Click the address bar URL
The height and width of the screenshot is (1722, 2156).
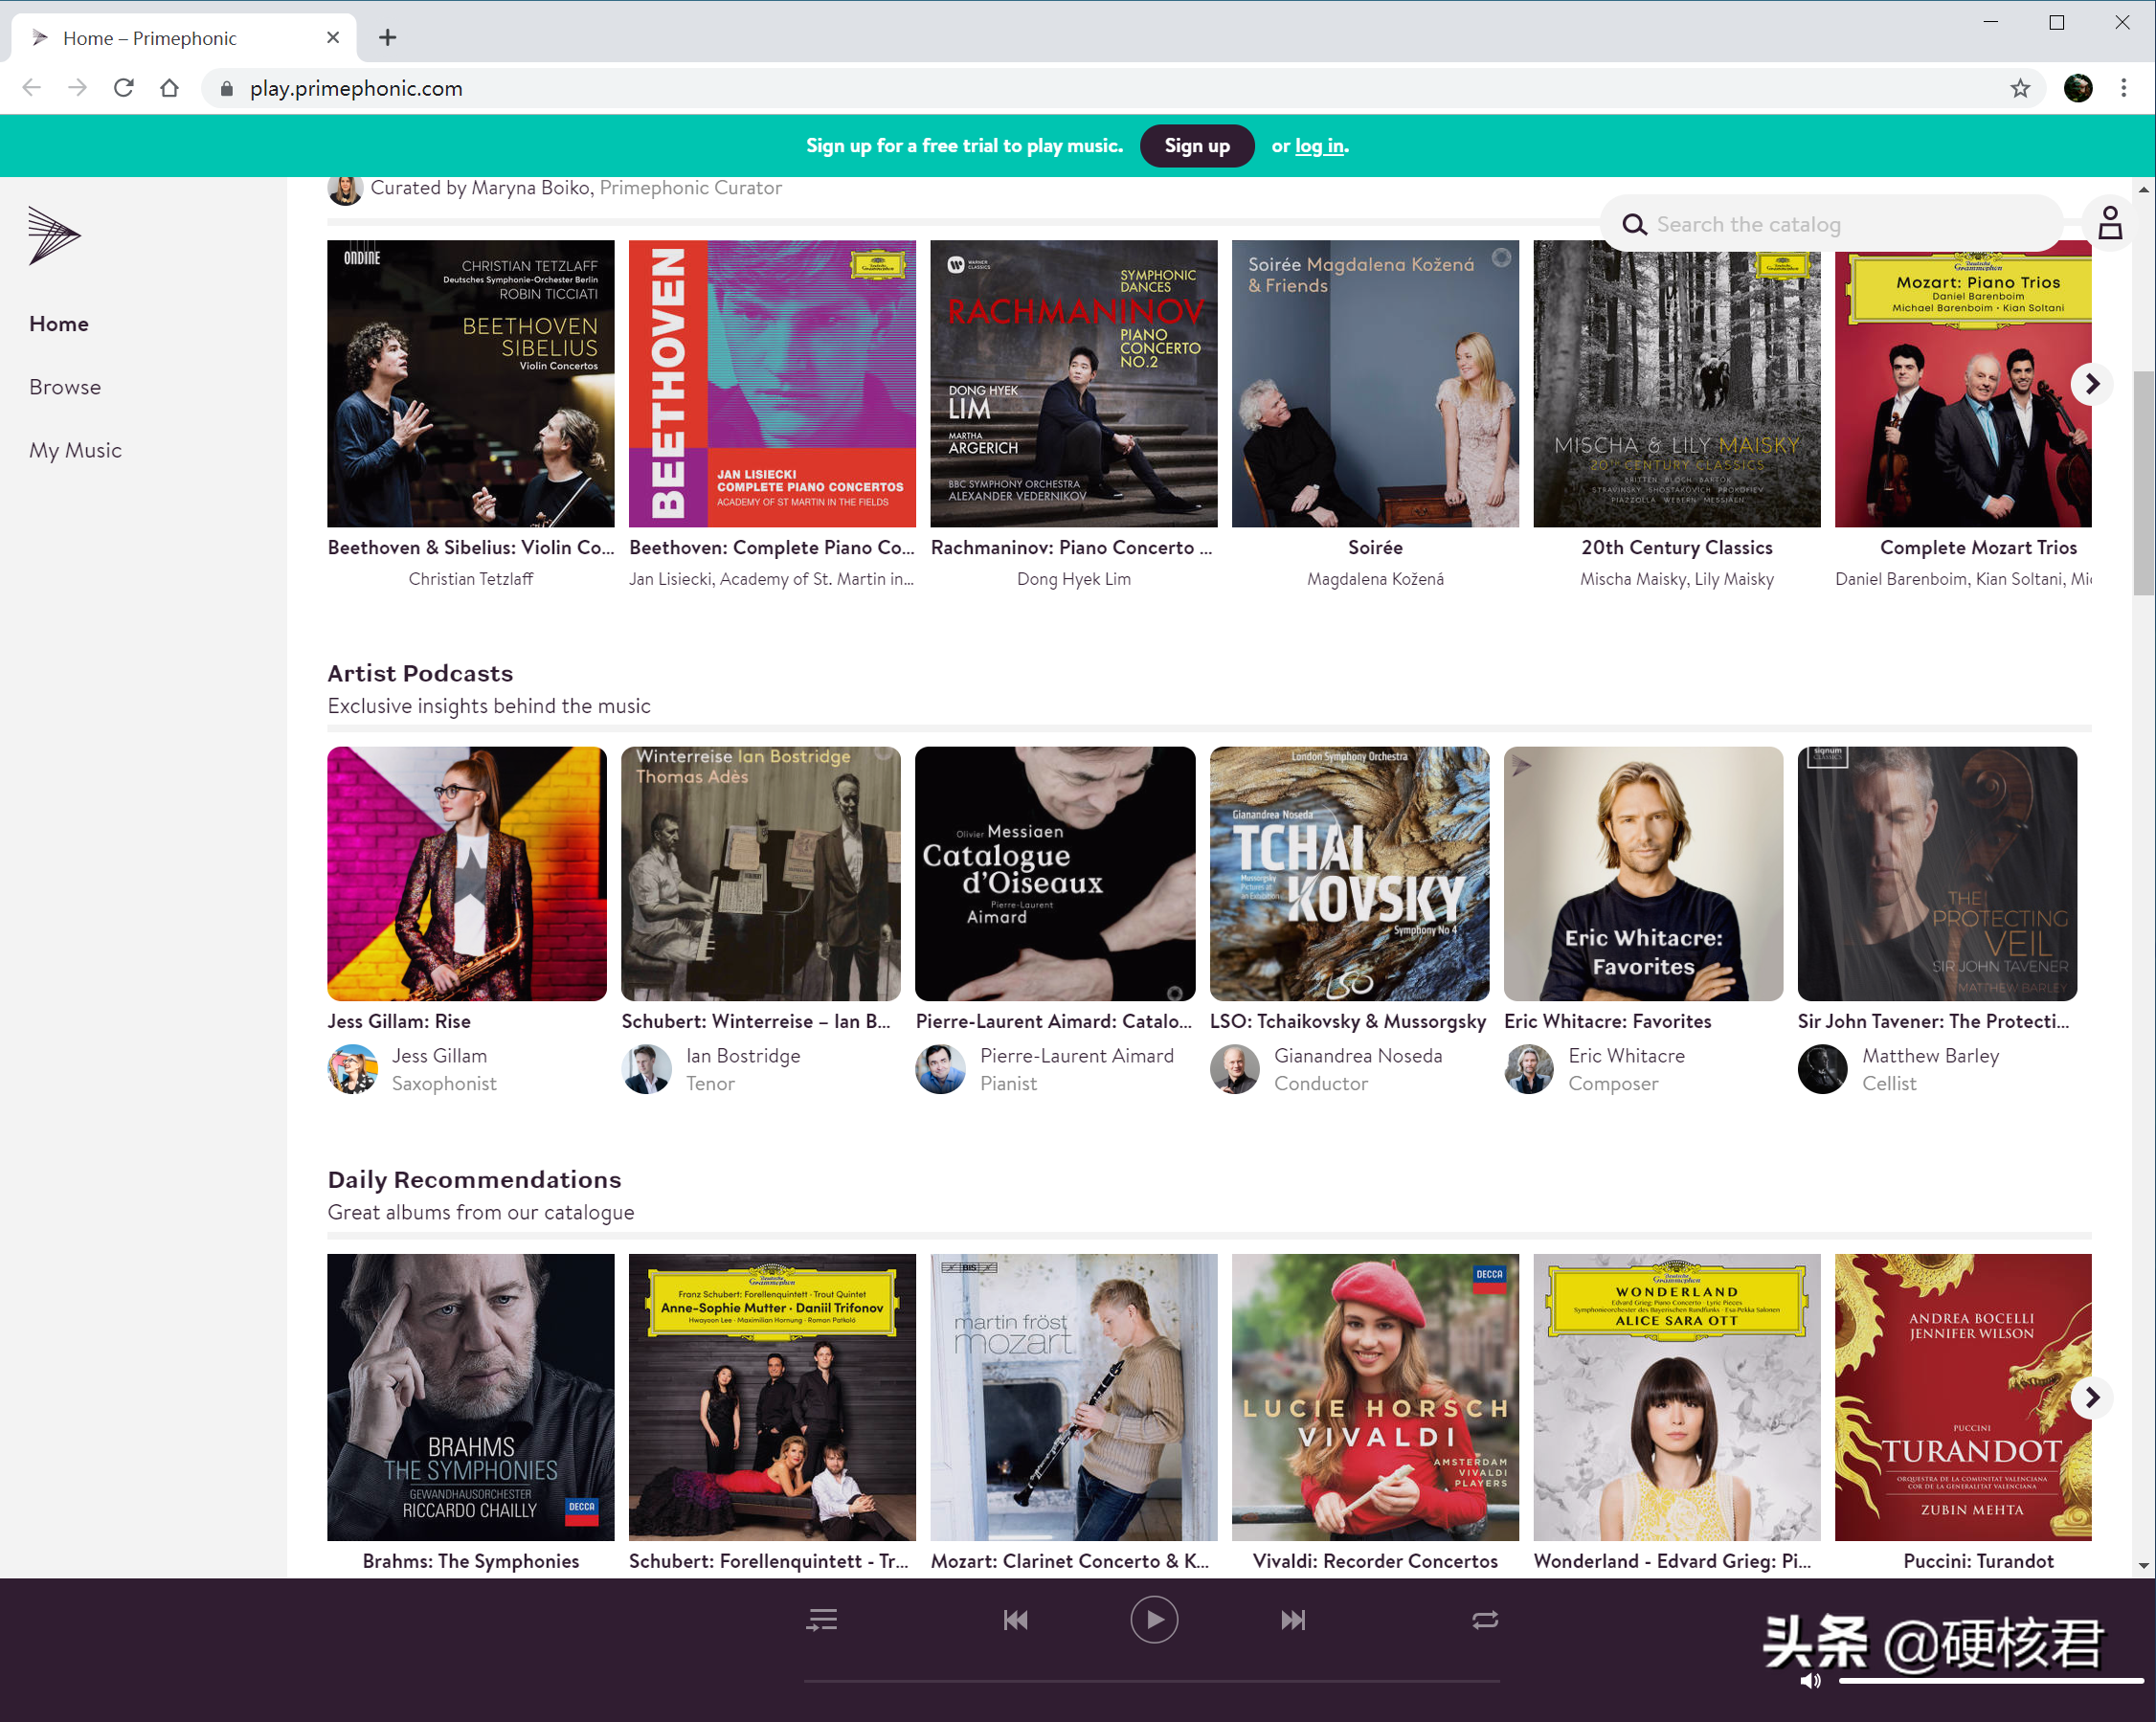pyautogui.click(x=356, y=89)
